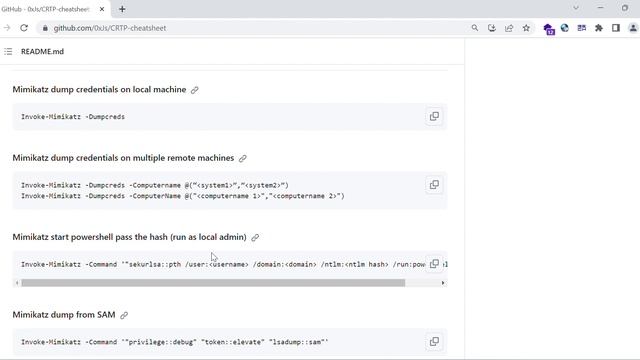
Task: Open anchor link beside pass the hash heading
Action: click(255, 238)
